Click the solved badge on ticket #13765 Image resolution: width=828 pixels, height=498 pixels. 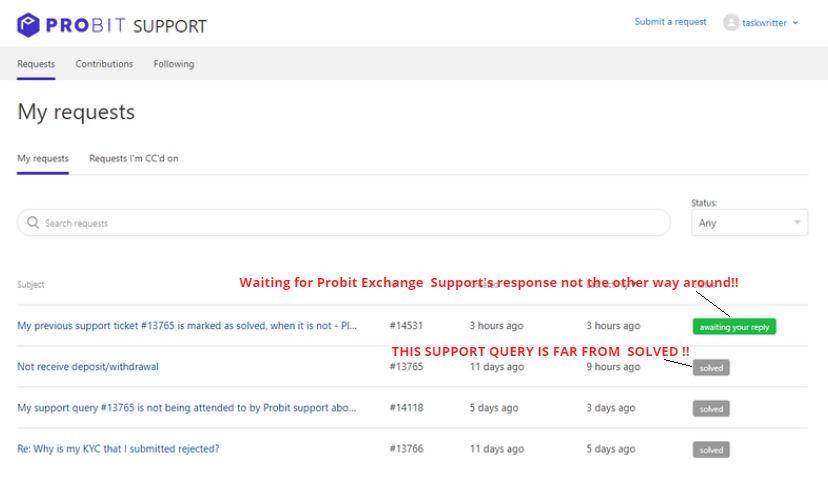711,368
